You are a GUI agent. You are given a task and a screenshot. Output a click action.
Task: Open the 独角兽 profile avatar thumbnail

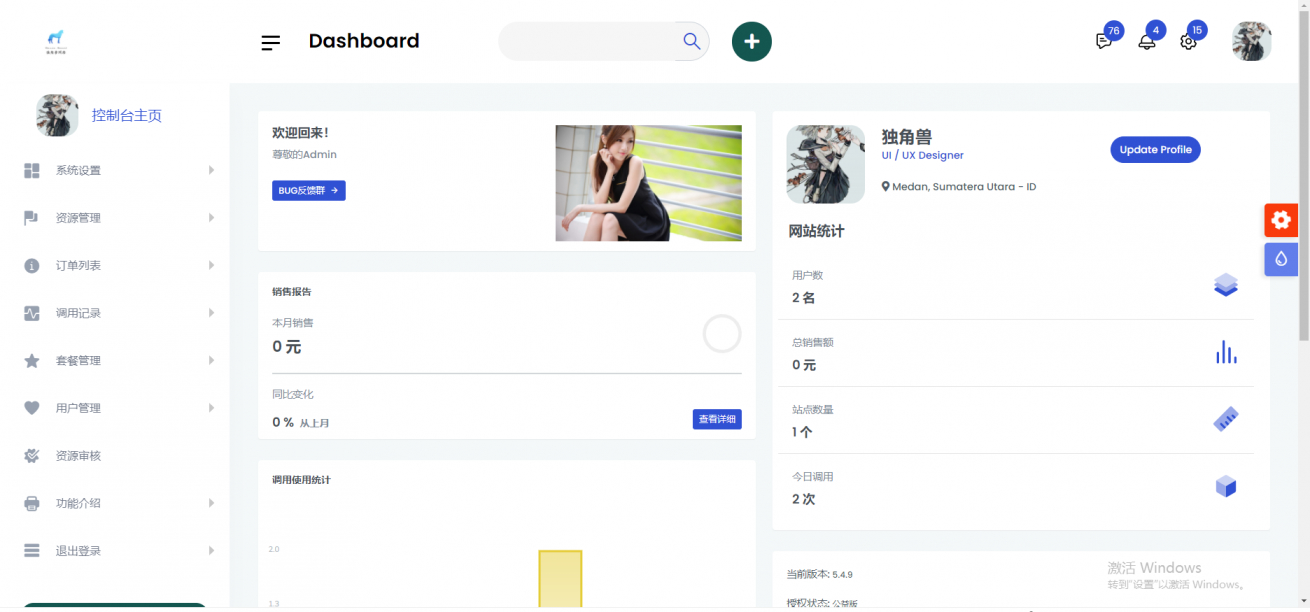coord(825,164)
